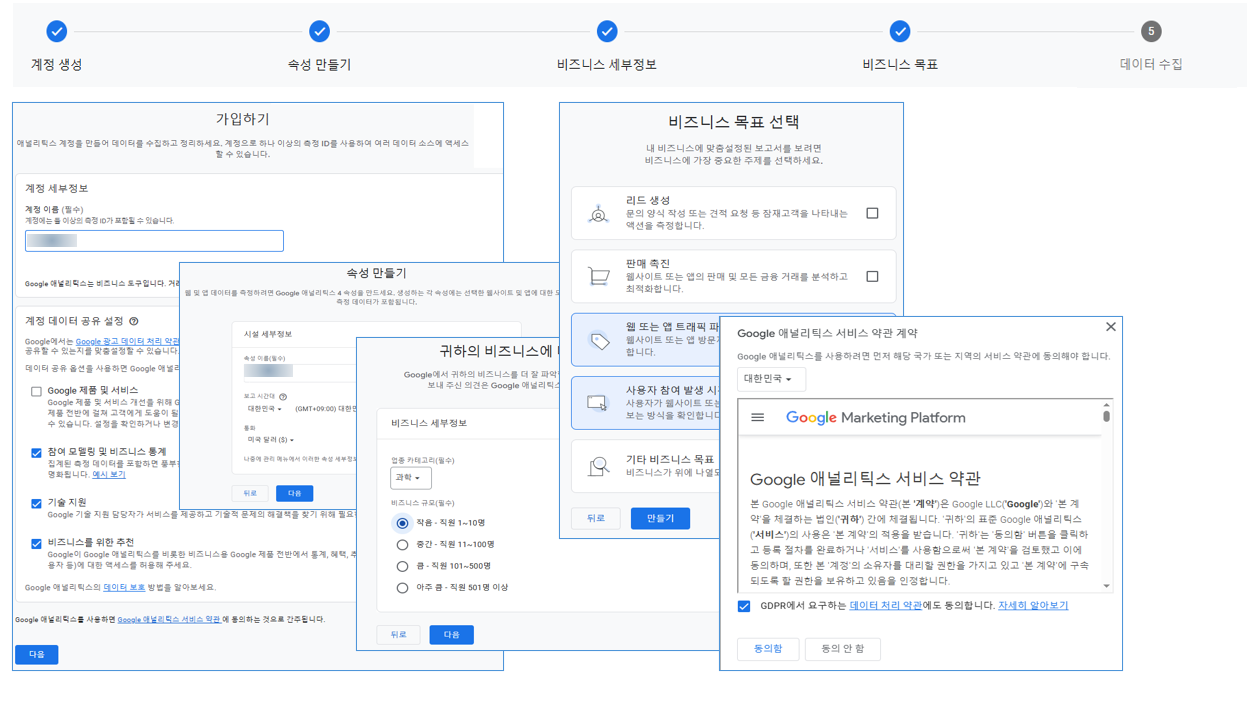The width and height of the screenshot is (1259, 713).
Task: Open the 업종 카테고리 과학 dropdown
Action: click(x=410, y=478)
